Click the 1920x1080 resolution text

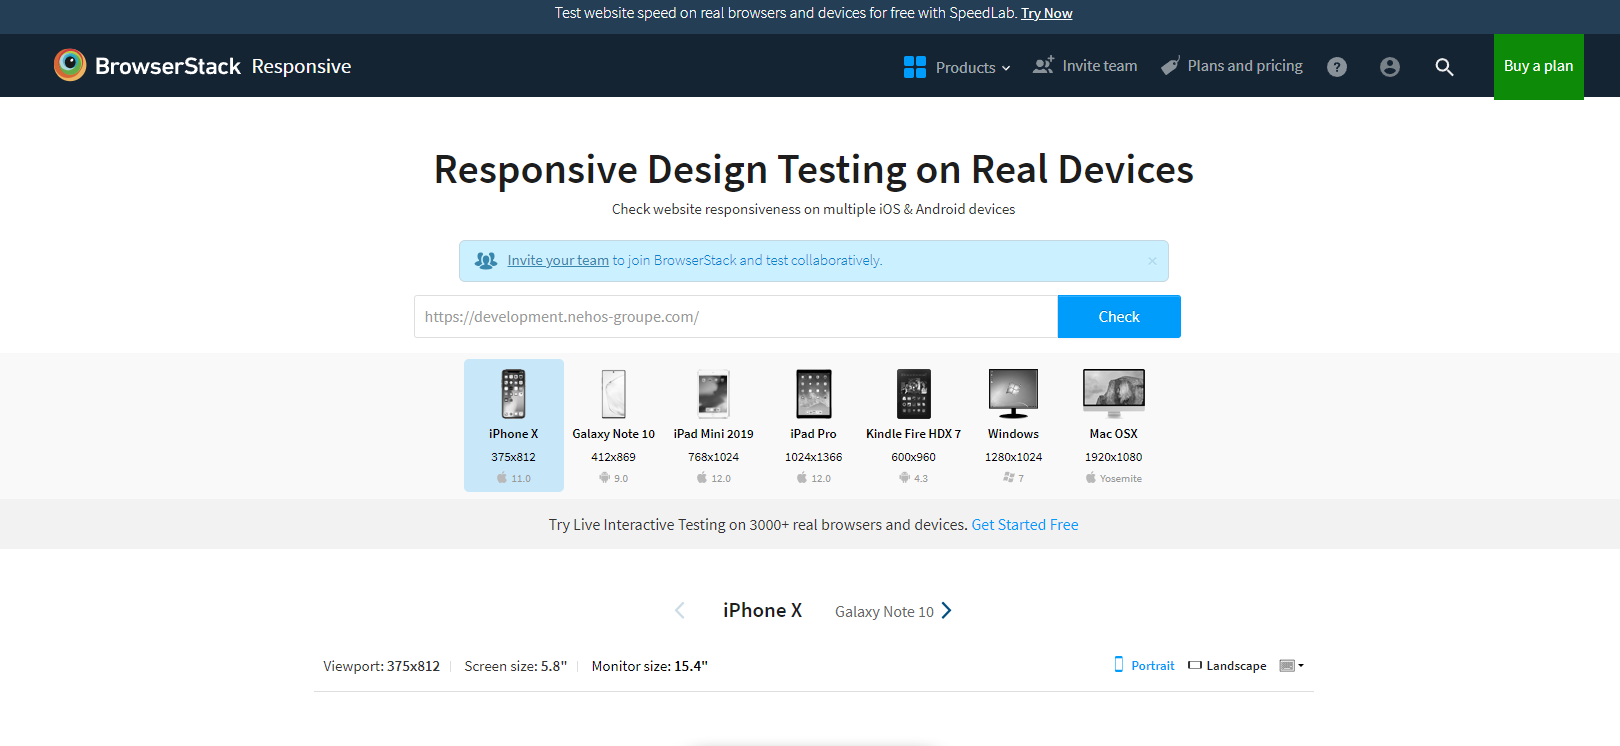[1113, 457]
